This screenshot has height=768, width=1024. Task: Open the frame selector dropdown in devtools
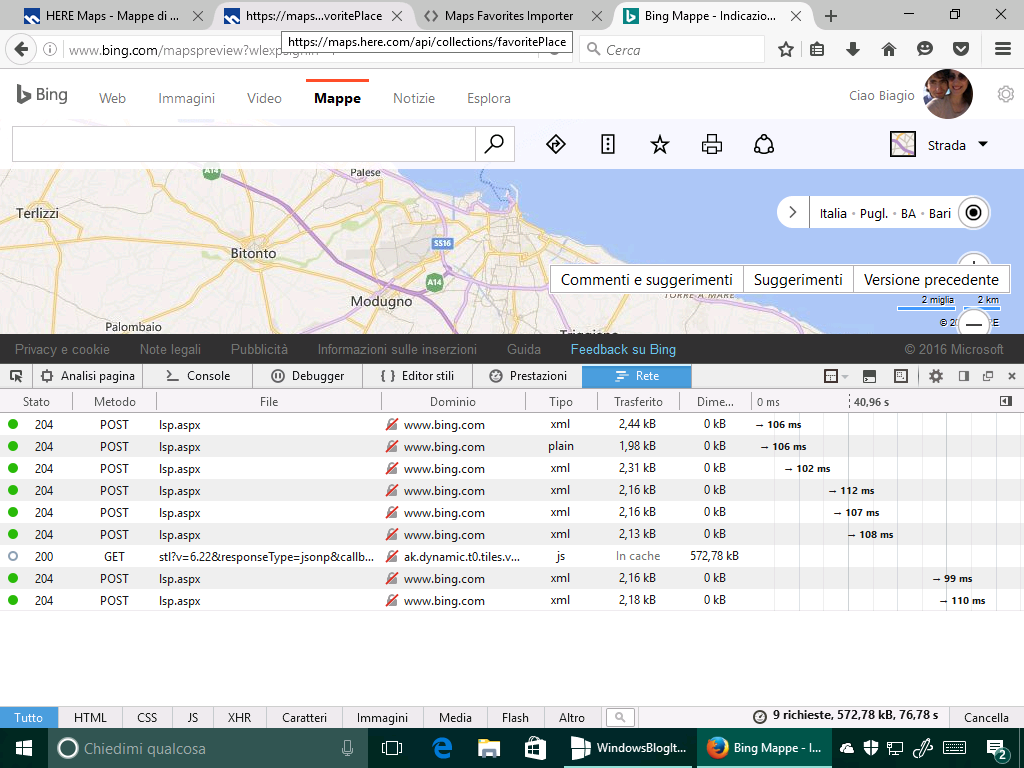(835, 376)
